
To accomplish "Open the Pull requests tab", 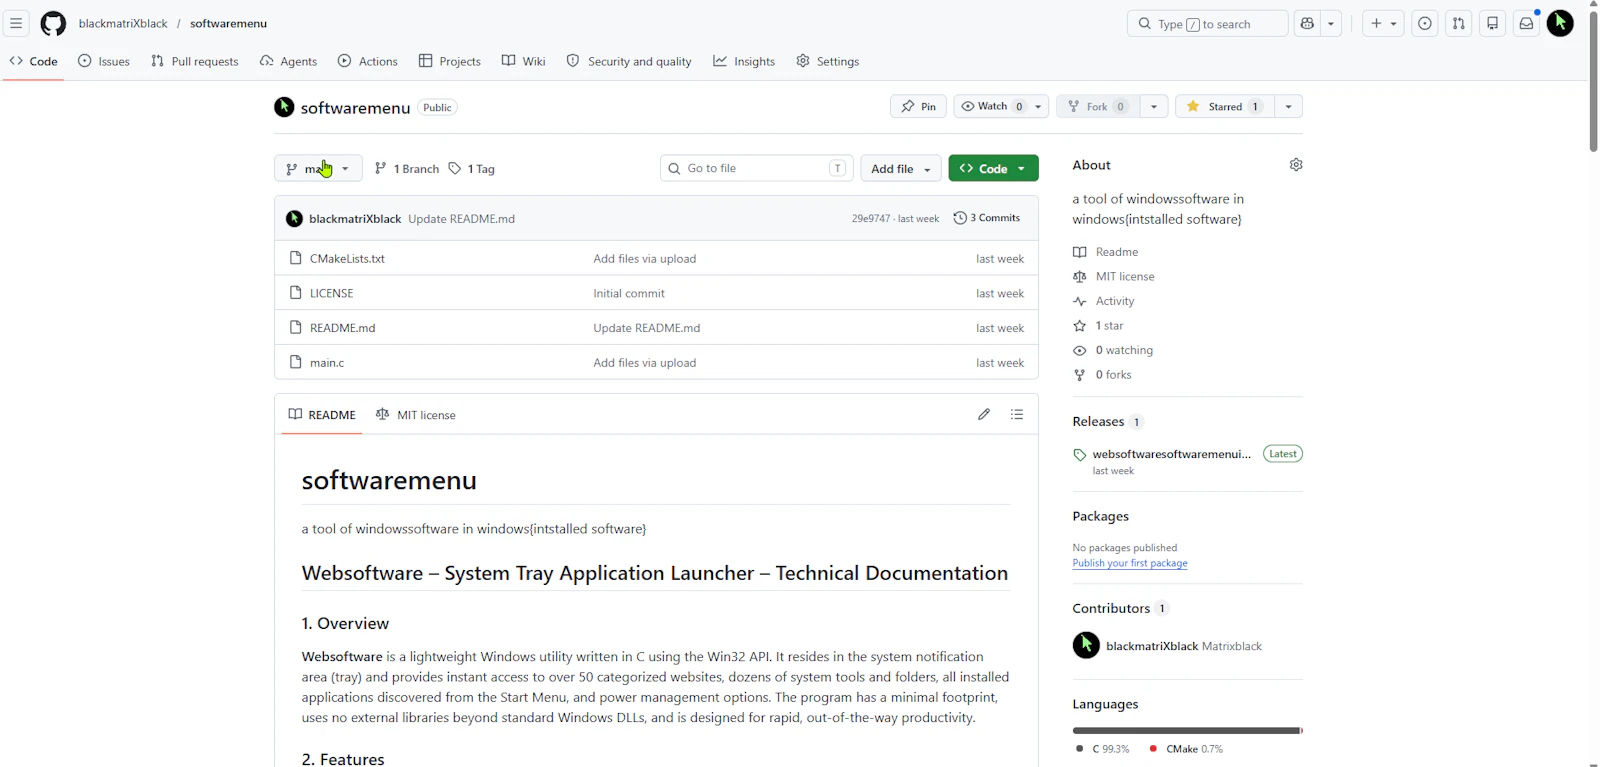I will tap(195, 61).
